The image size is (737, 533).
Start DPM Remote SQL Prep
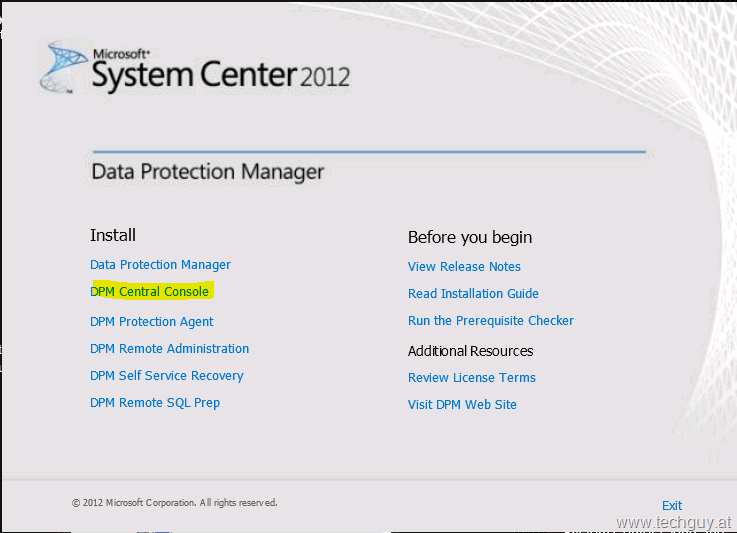click(155, 403)
